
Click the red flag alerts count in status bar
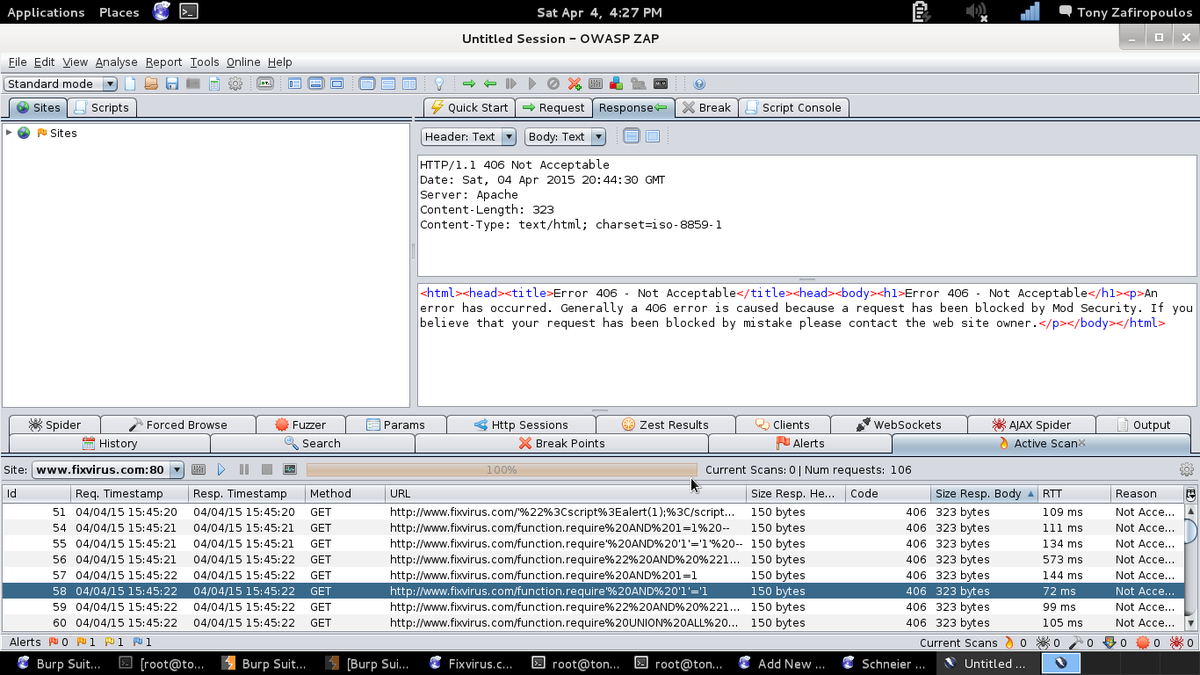pos(58,642)
